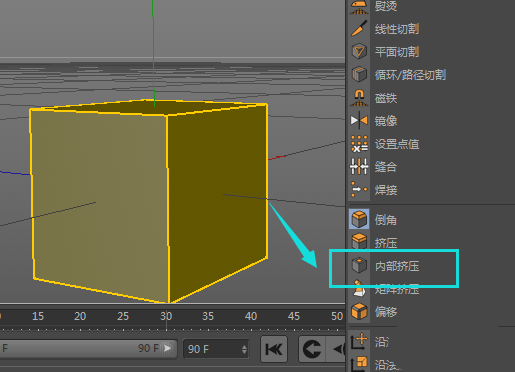Select the 挤压 extrude tool
This screenshot has height=372, width=515.
coord(374,242)
